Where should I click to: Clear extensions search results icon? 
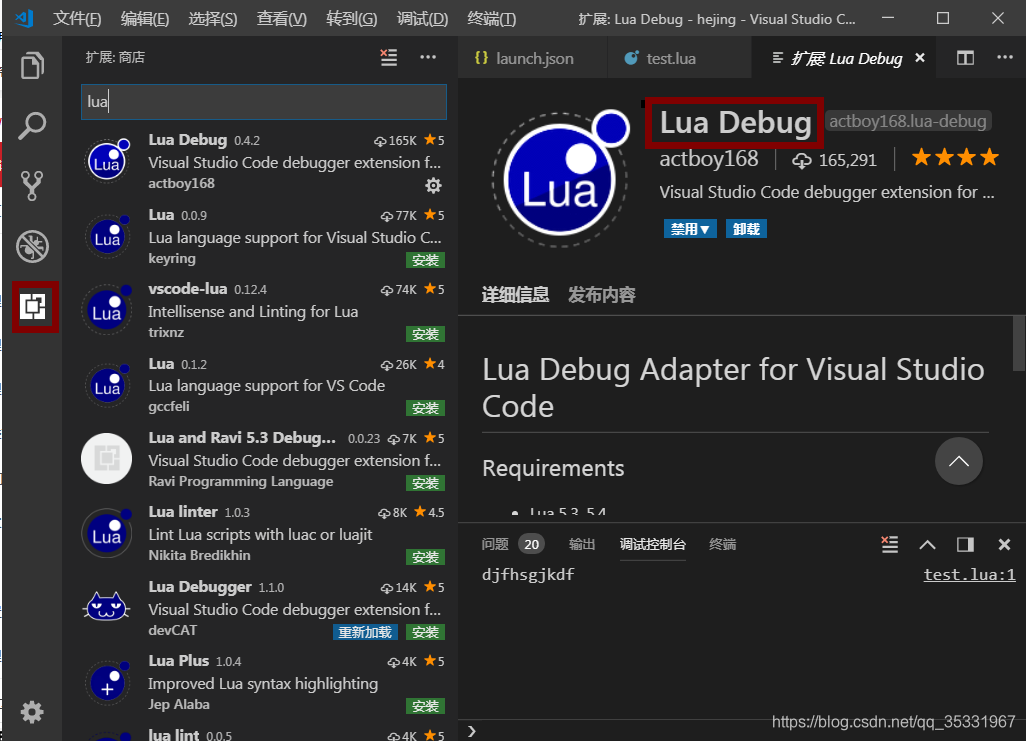[389, 58]
